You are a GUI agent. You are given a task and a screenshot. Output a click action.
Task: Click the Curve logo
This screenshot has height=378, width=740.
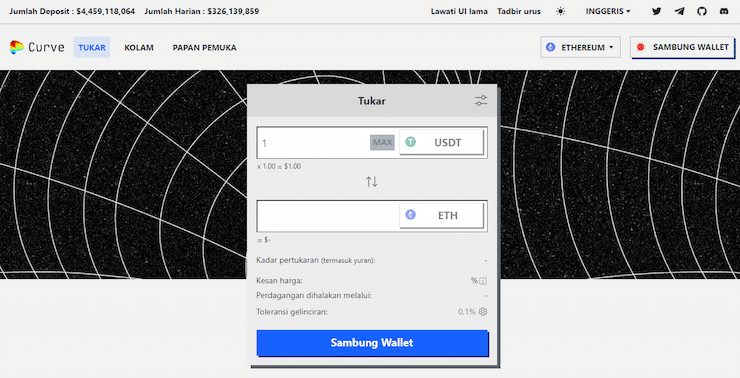point(37,47)
